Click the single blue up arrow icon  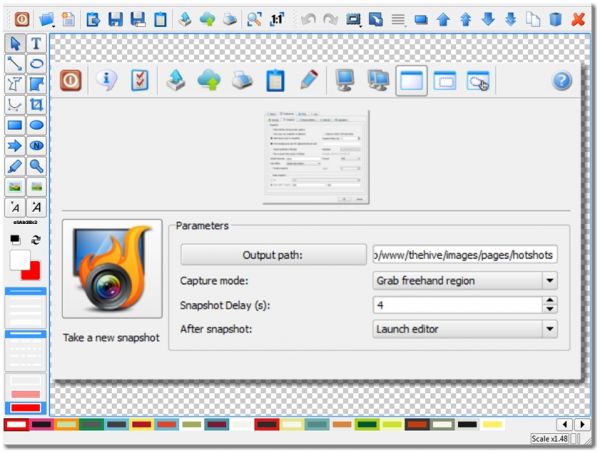click(x=443, y=19)
